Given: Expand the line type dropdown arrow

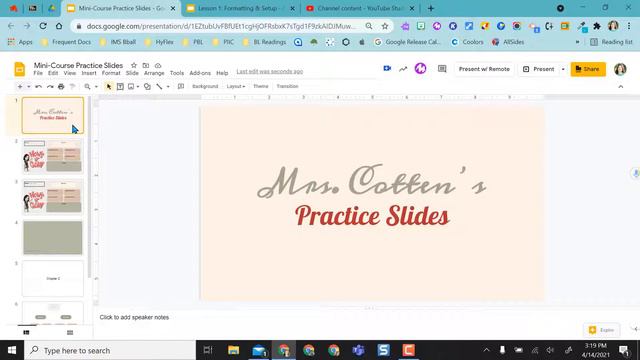Looking at the screenshot, I should coord(168,87).
